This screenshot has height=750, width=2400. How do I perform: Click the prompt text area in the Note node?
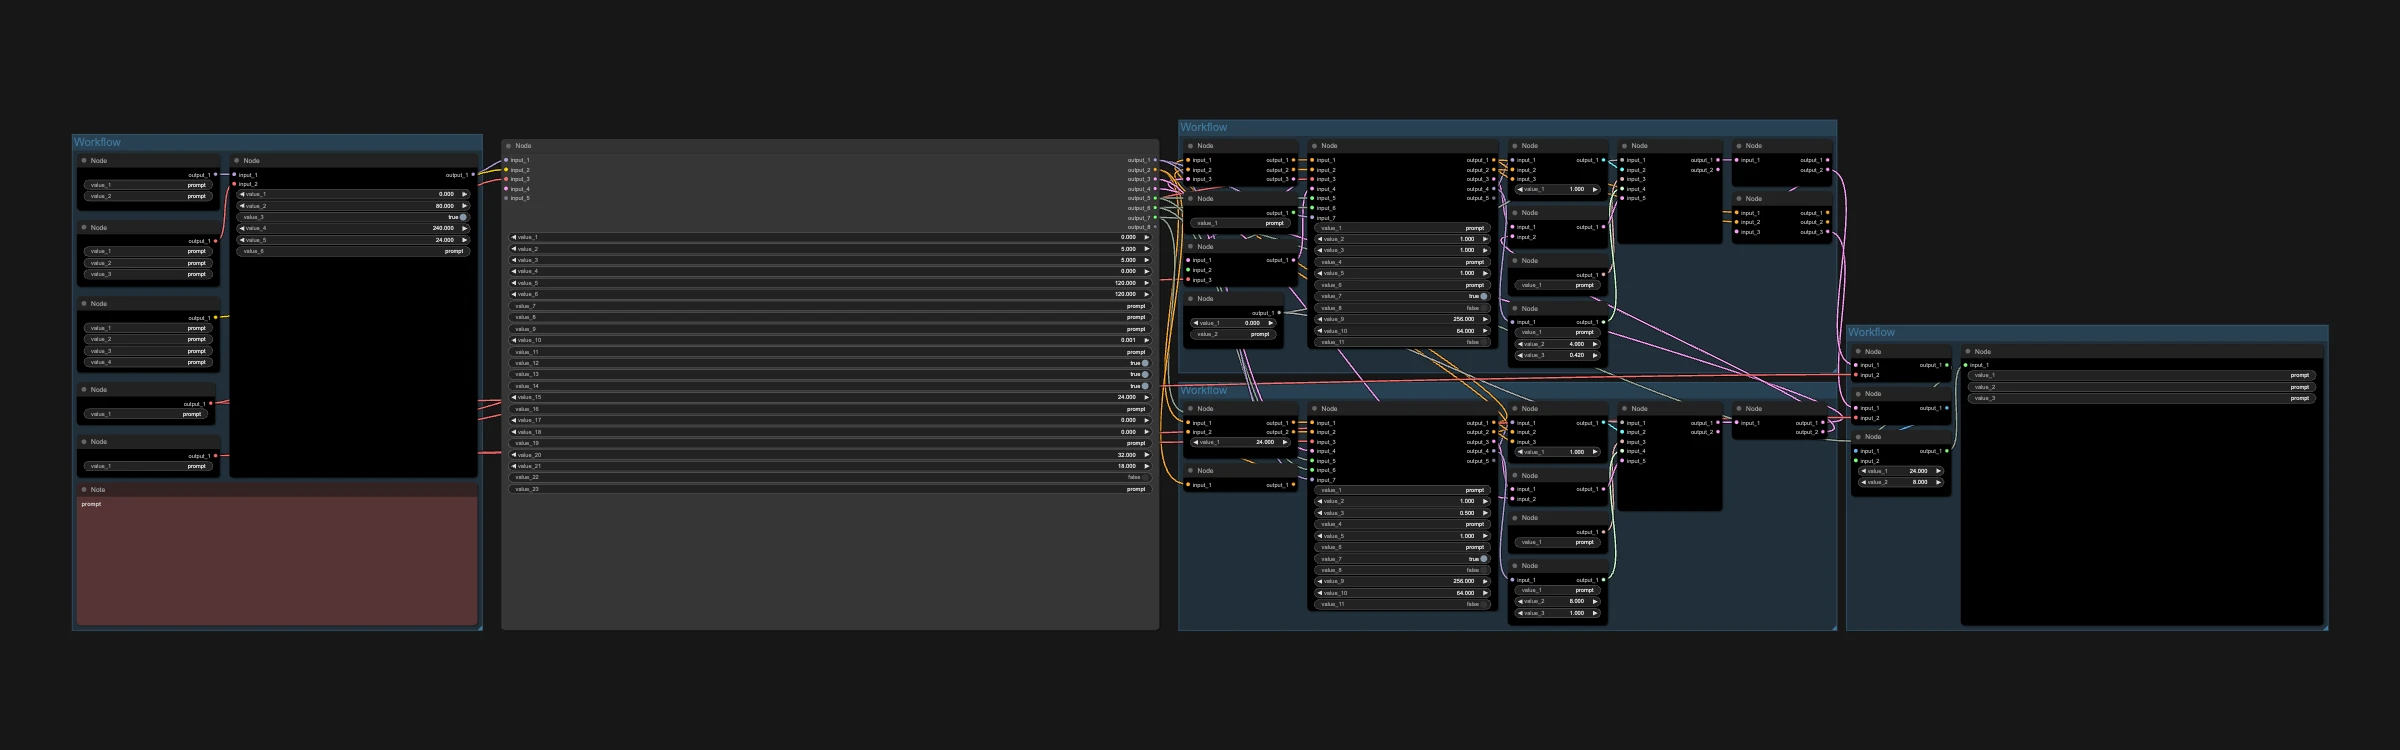[x=277, y=561]
